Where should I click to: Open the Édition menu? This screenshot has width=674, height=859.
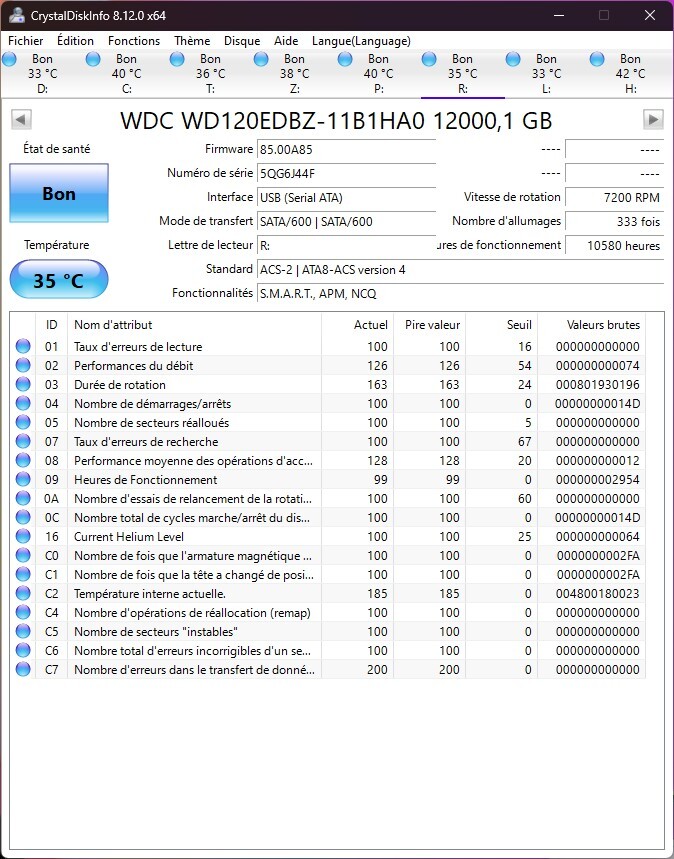pos(76,41)
